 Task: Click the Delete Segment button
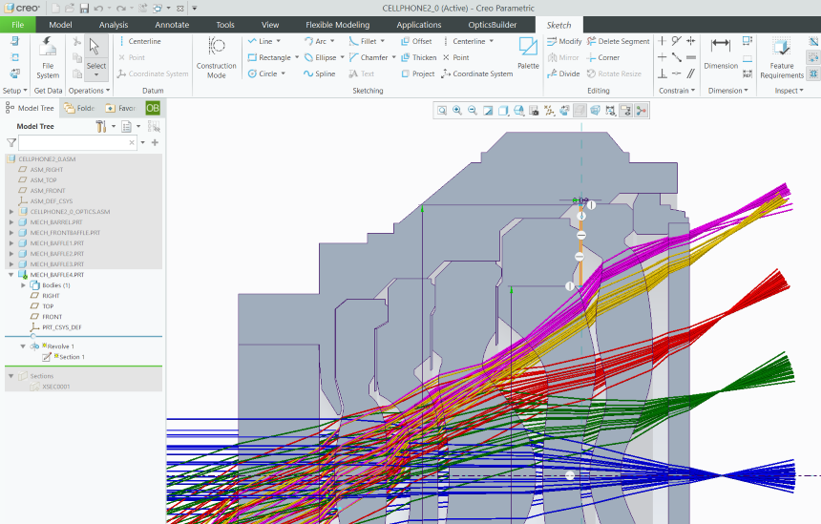(x=618, y=42)
